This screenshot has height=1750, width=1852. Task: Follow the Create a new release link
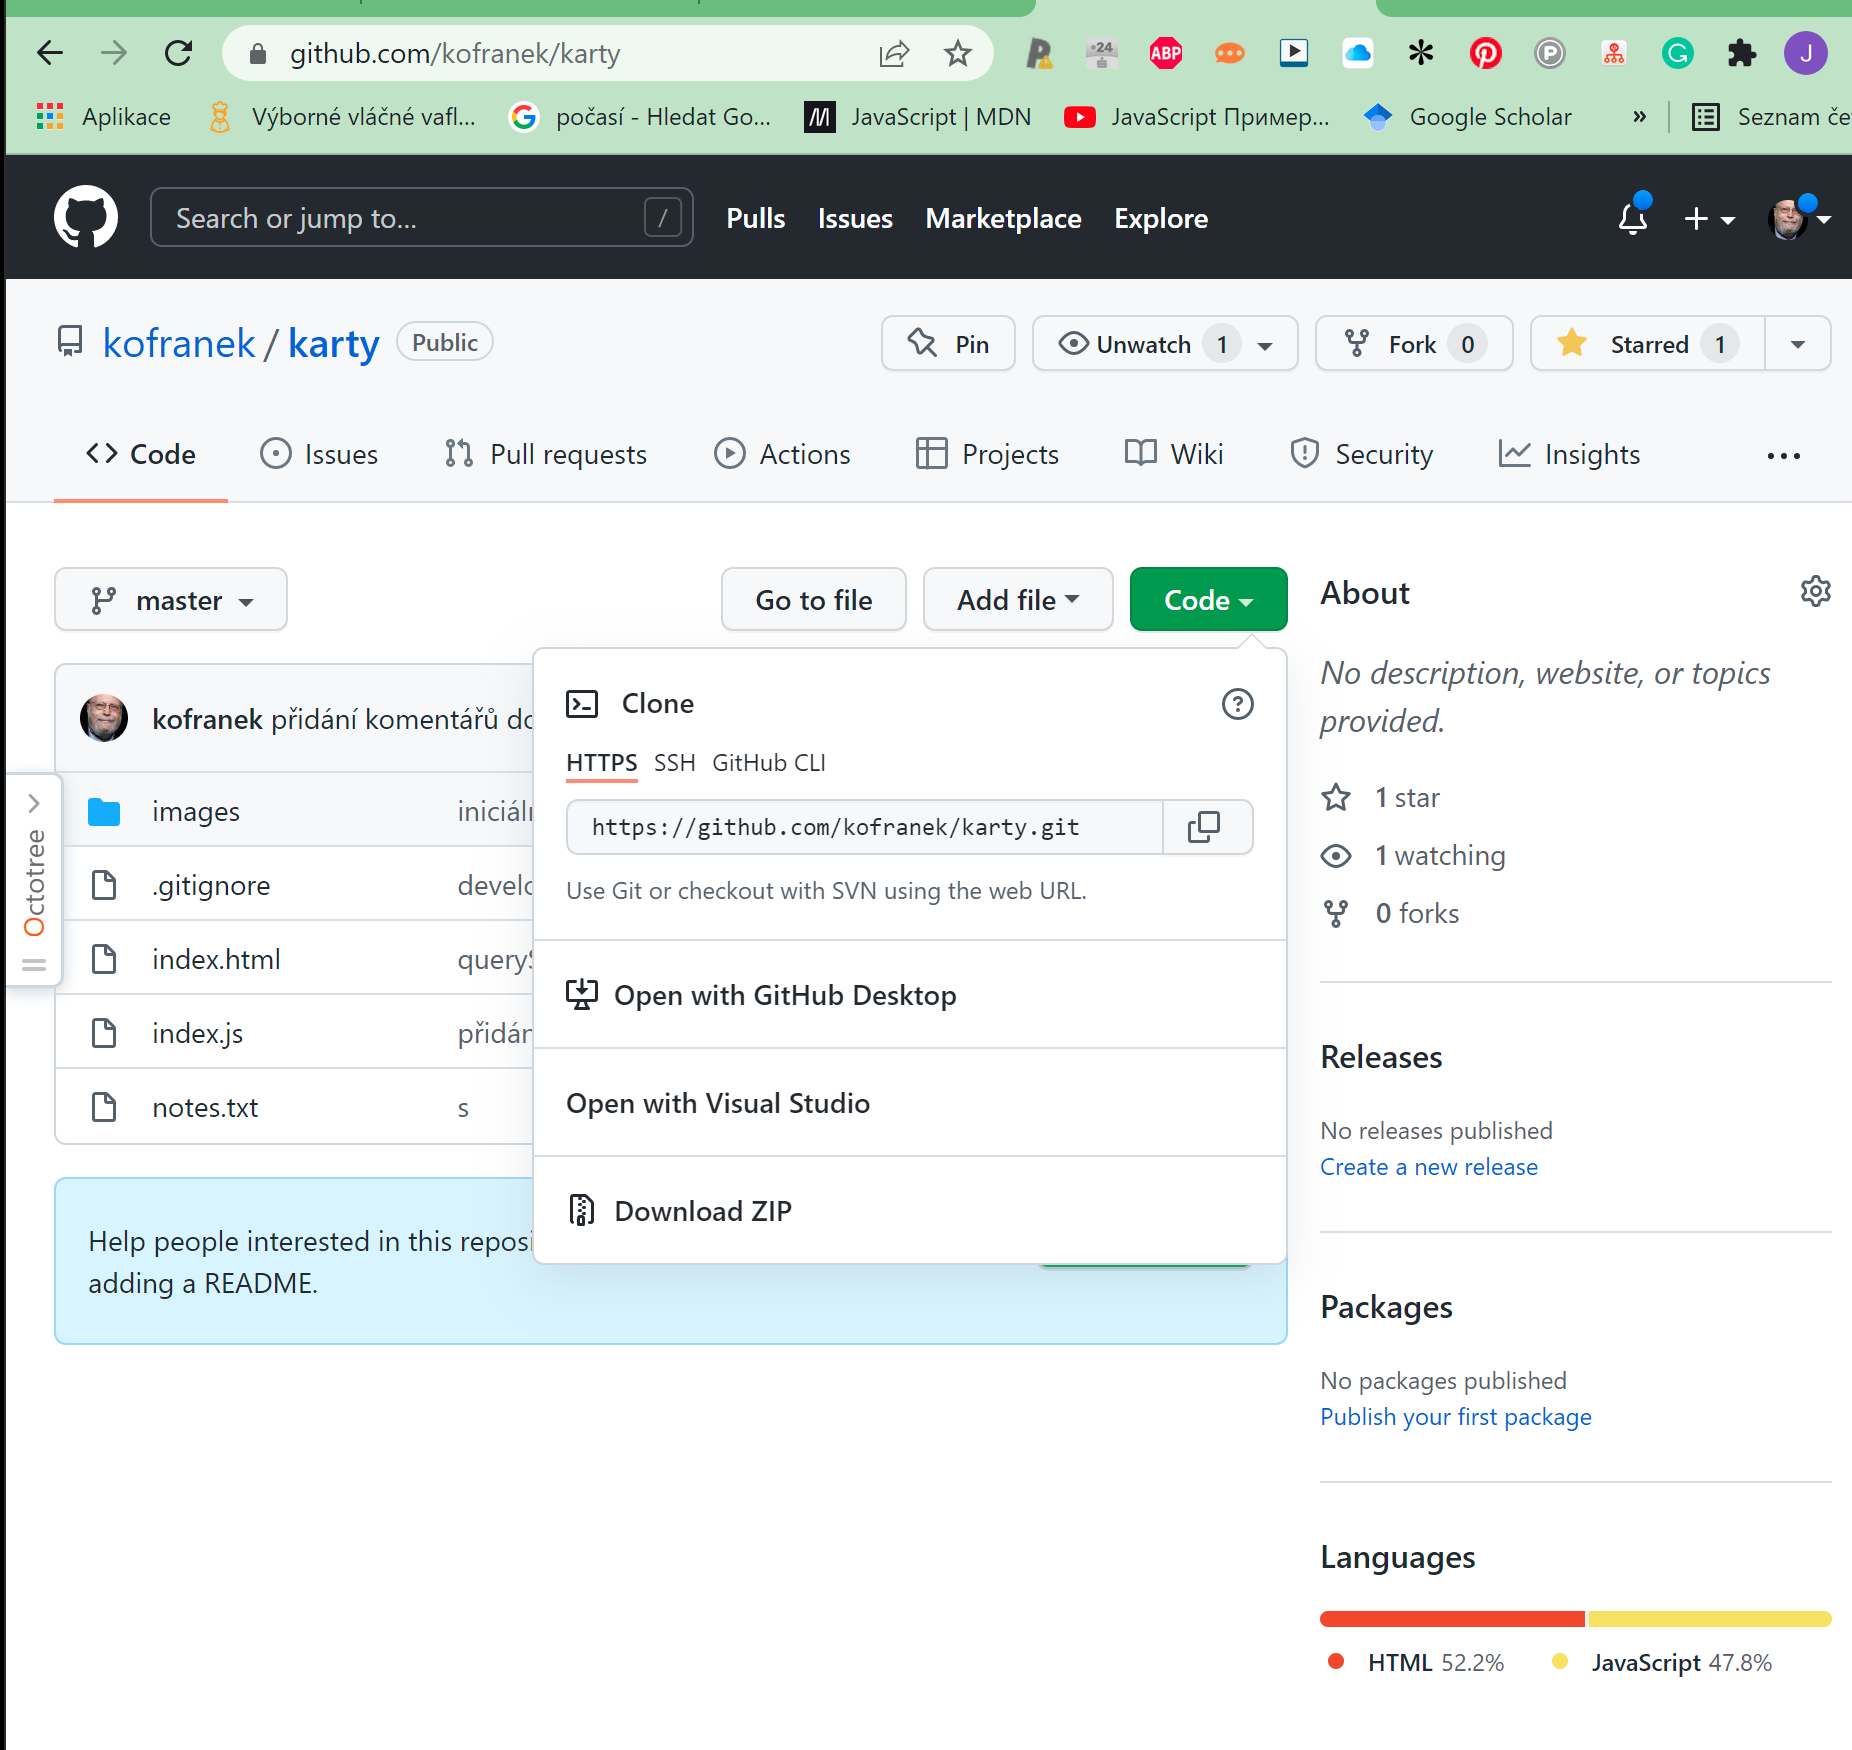coord(1428,1167)
